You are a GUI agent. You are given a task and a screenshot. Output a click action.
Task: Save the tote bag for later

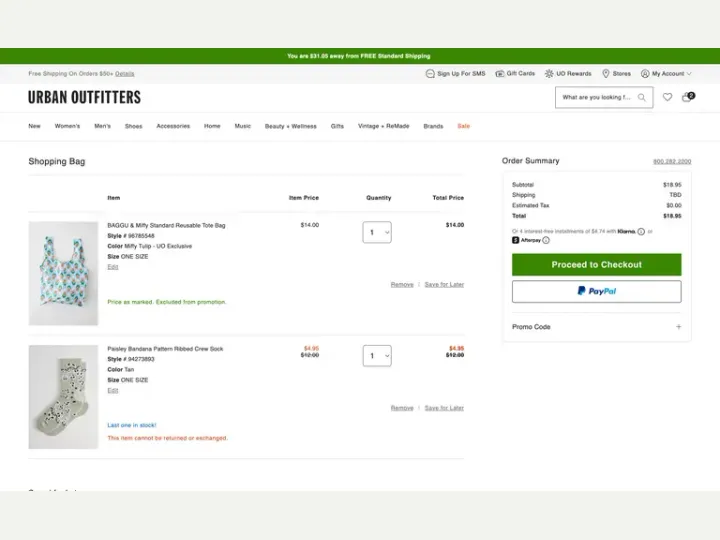coord(444,285)
